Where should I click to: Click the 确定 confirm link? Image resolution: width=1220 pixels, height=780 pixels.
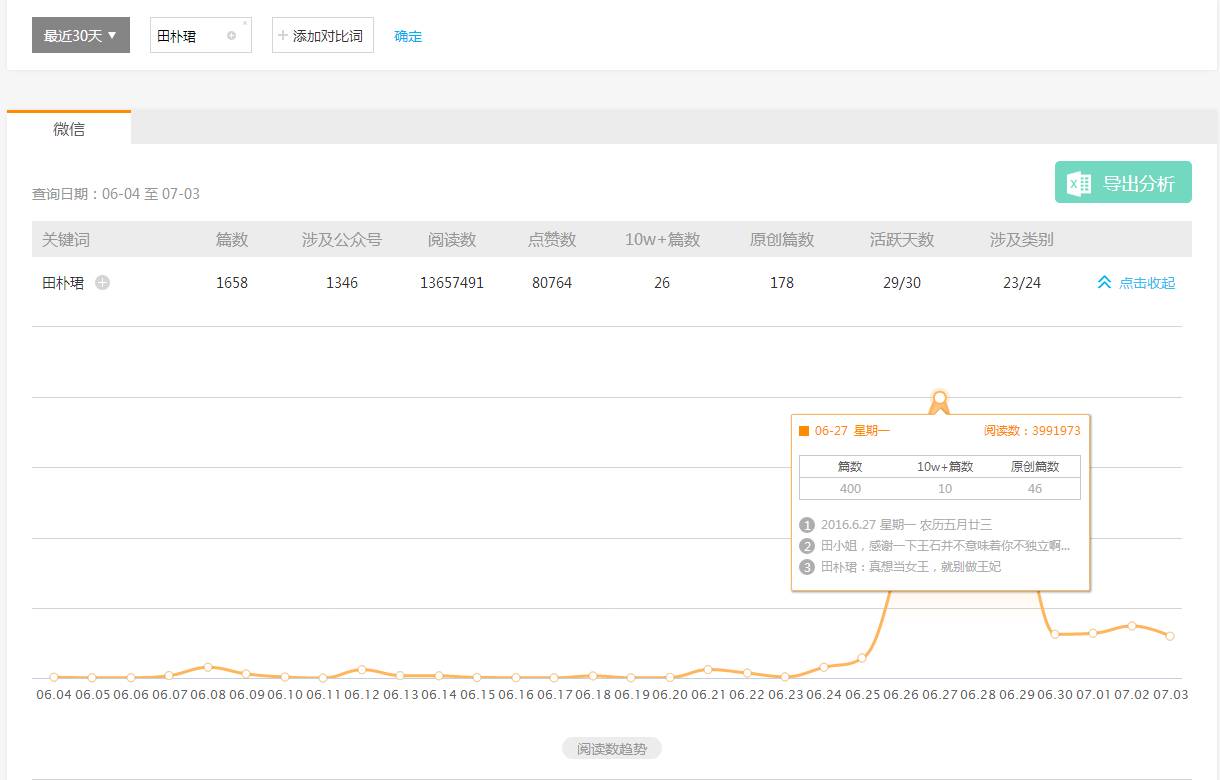pyautogui.click(x=408, y=36)
